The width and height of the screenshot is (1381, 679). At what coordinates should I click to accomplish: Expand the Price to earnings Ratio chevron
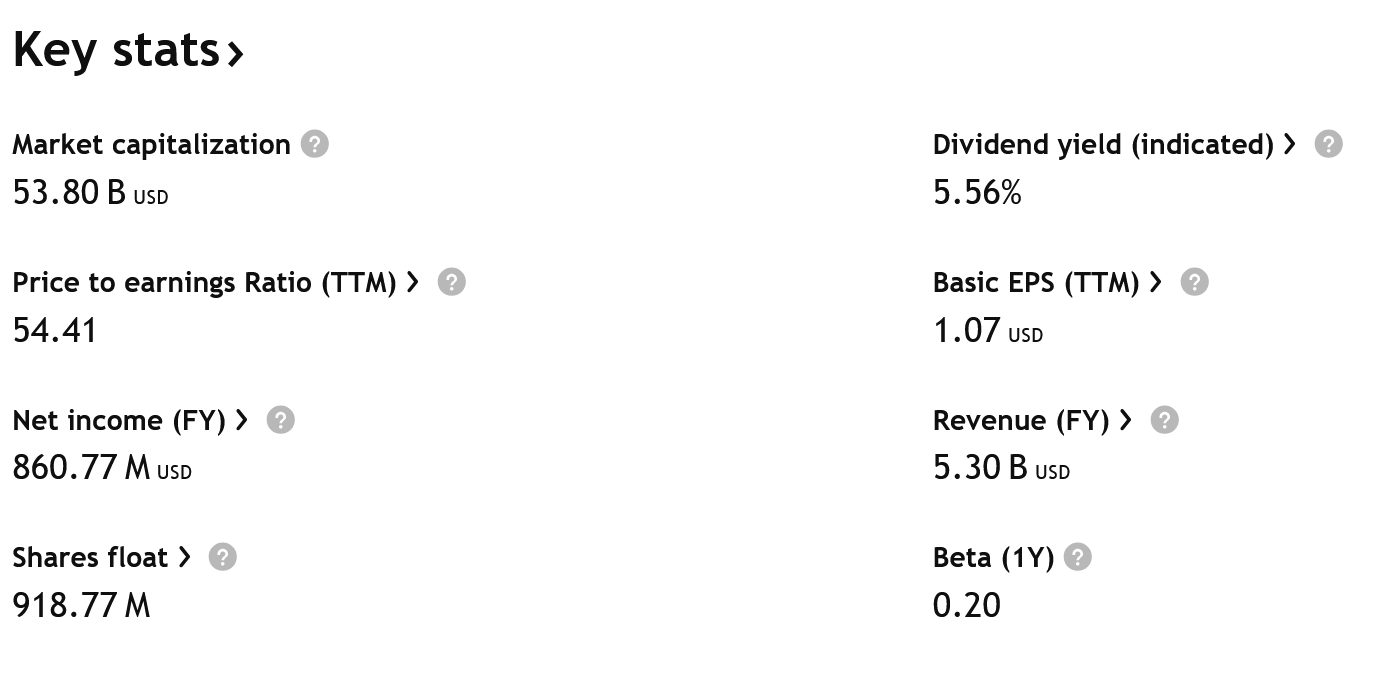coord(413,282)
